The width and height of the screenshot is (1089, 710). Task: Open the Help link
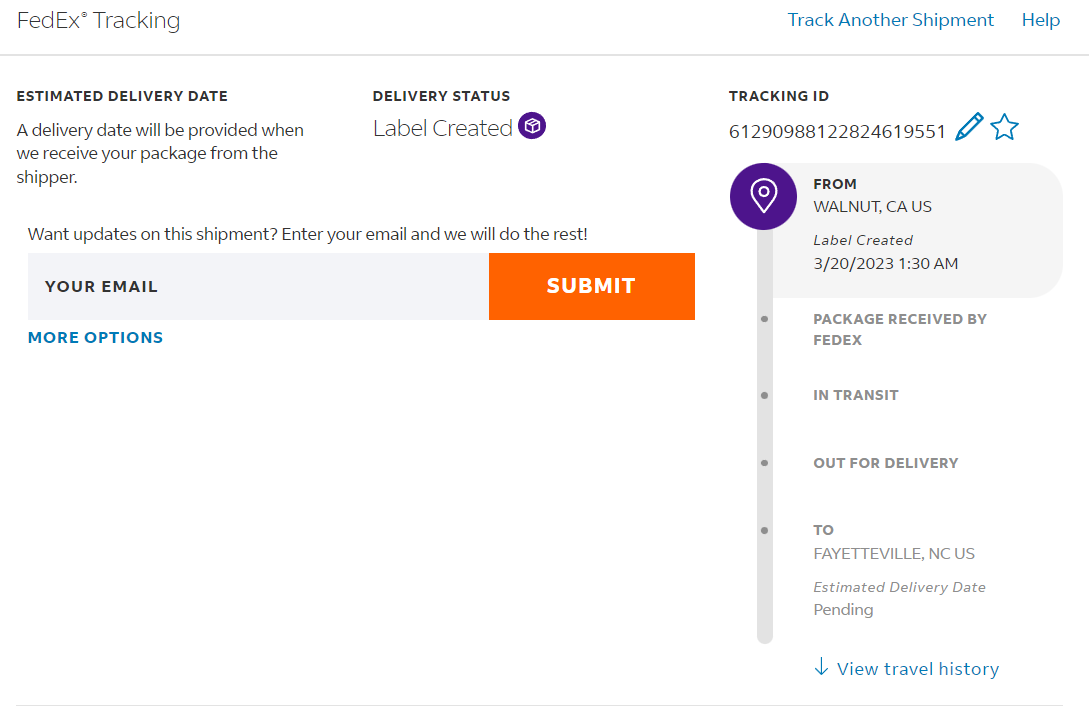click(1040, 20)
